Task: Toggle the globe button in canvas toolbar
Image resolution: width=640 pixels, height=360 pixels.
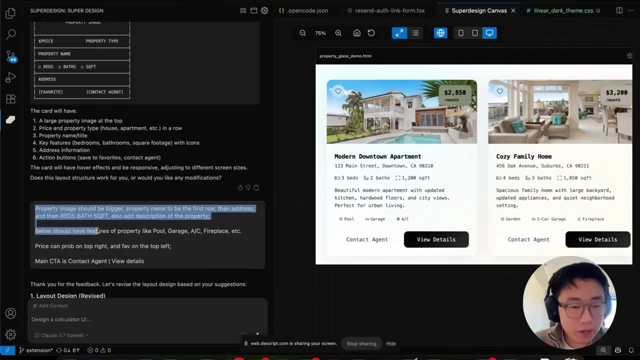Action: click(x=440, y=33)
